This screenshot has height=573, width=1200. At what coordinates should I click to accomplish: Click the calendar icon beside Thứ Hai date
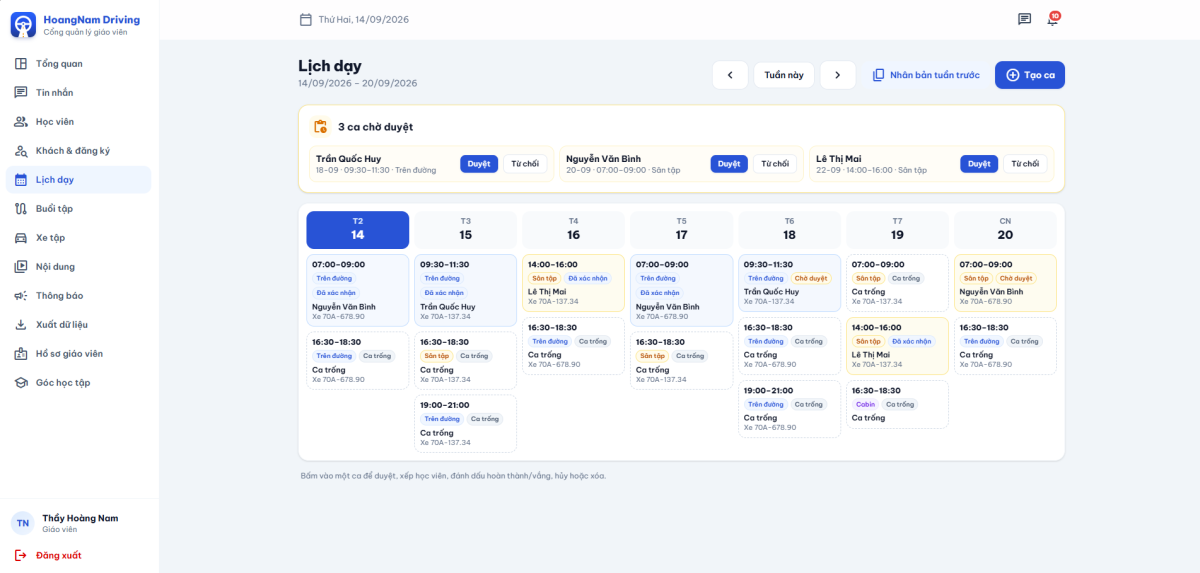tap(306, 19)
